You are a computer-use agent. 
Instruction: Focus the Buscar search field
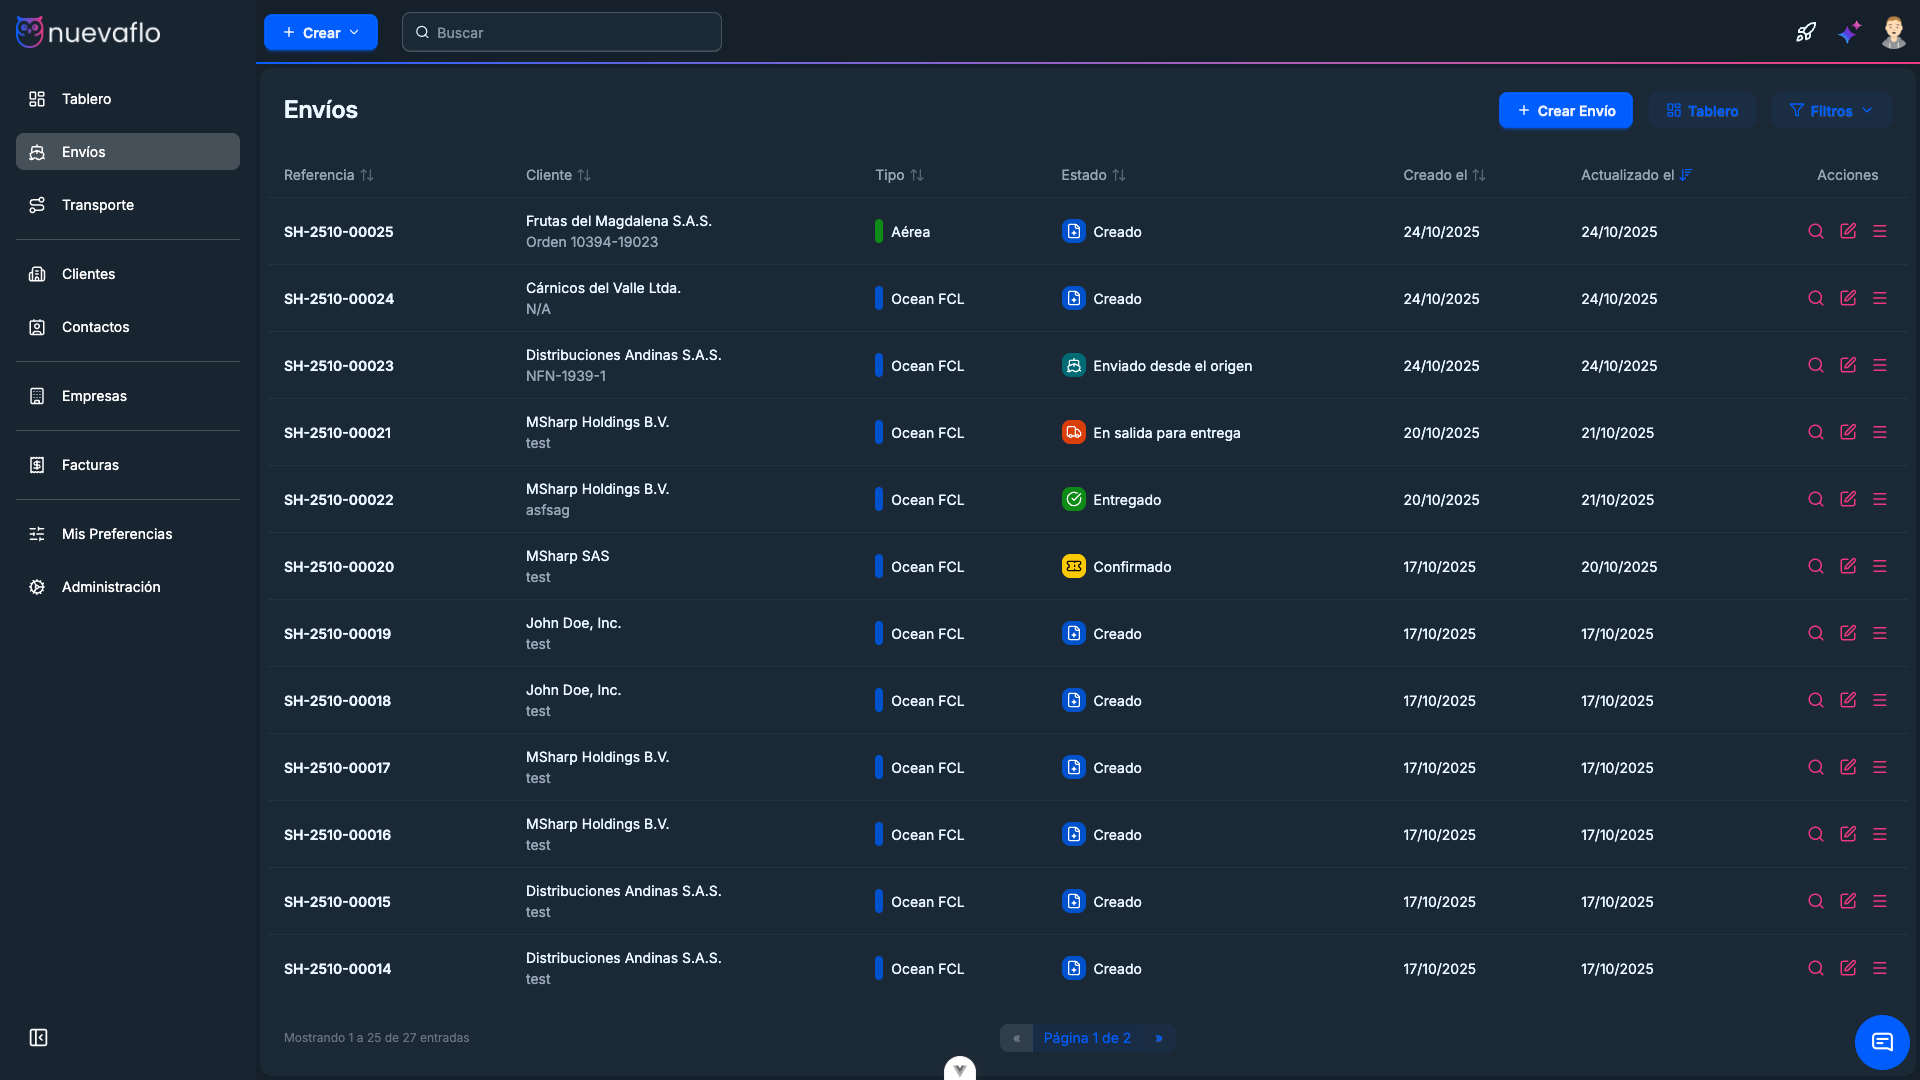click(x=562, y=32)
